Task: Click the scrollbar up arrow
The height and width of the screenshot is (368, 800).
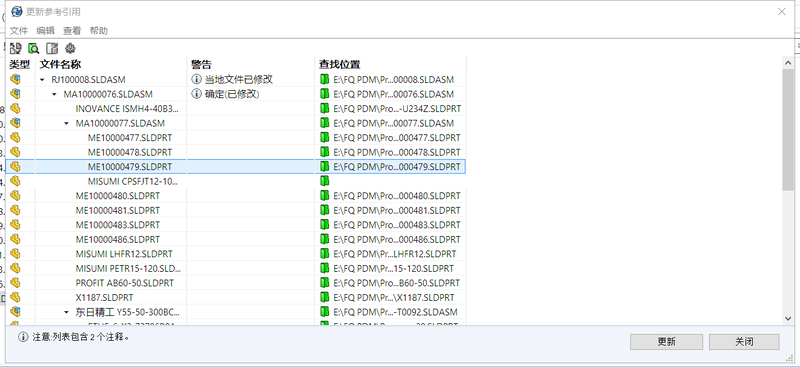Action: click(x=788, y=62)
